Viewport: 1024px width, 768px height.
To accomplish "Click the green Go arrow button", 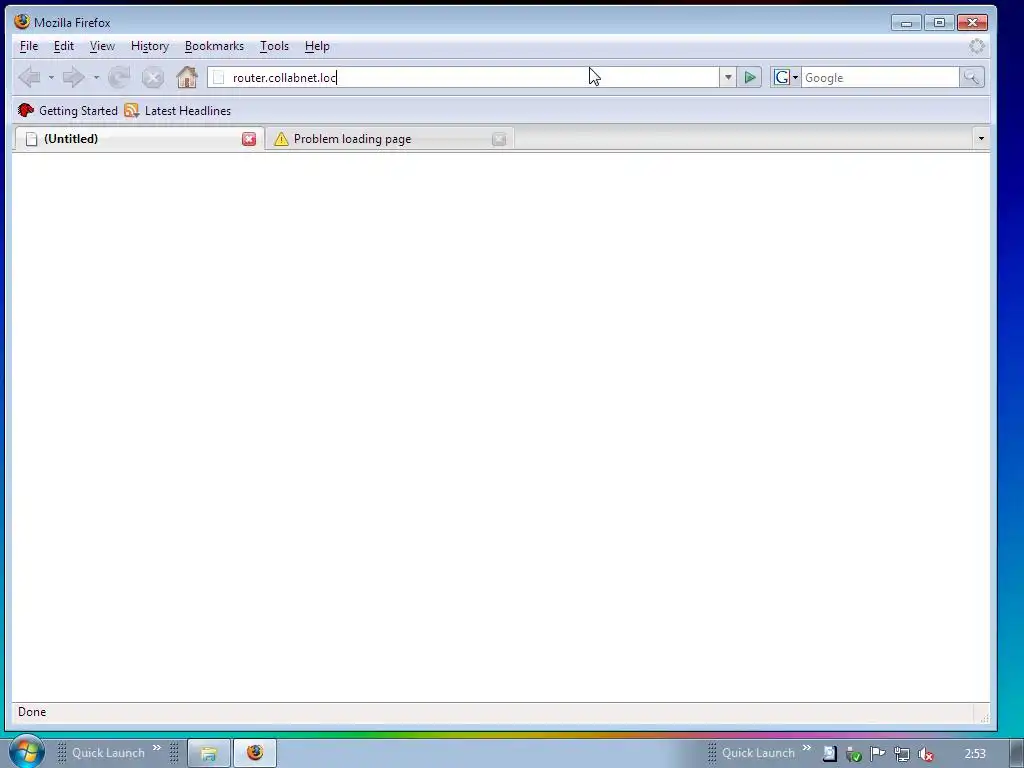I will point(750,78).
